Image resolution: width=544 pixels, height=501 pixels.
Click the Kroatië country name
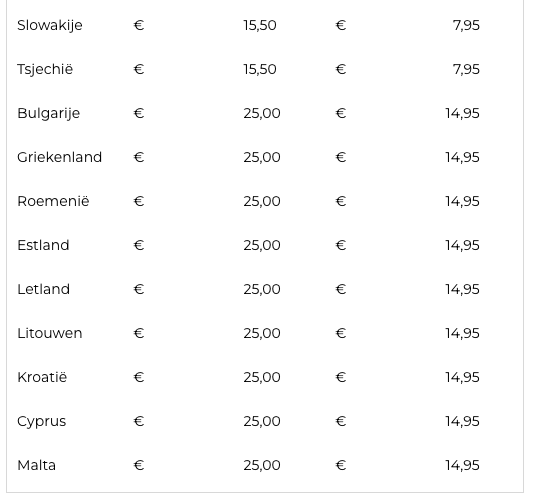coord(42,377)
